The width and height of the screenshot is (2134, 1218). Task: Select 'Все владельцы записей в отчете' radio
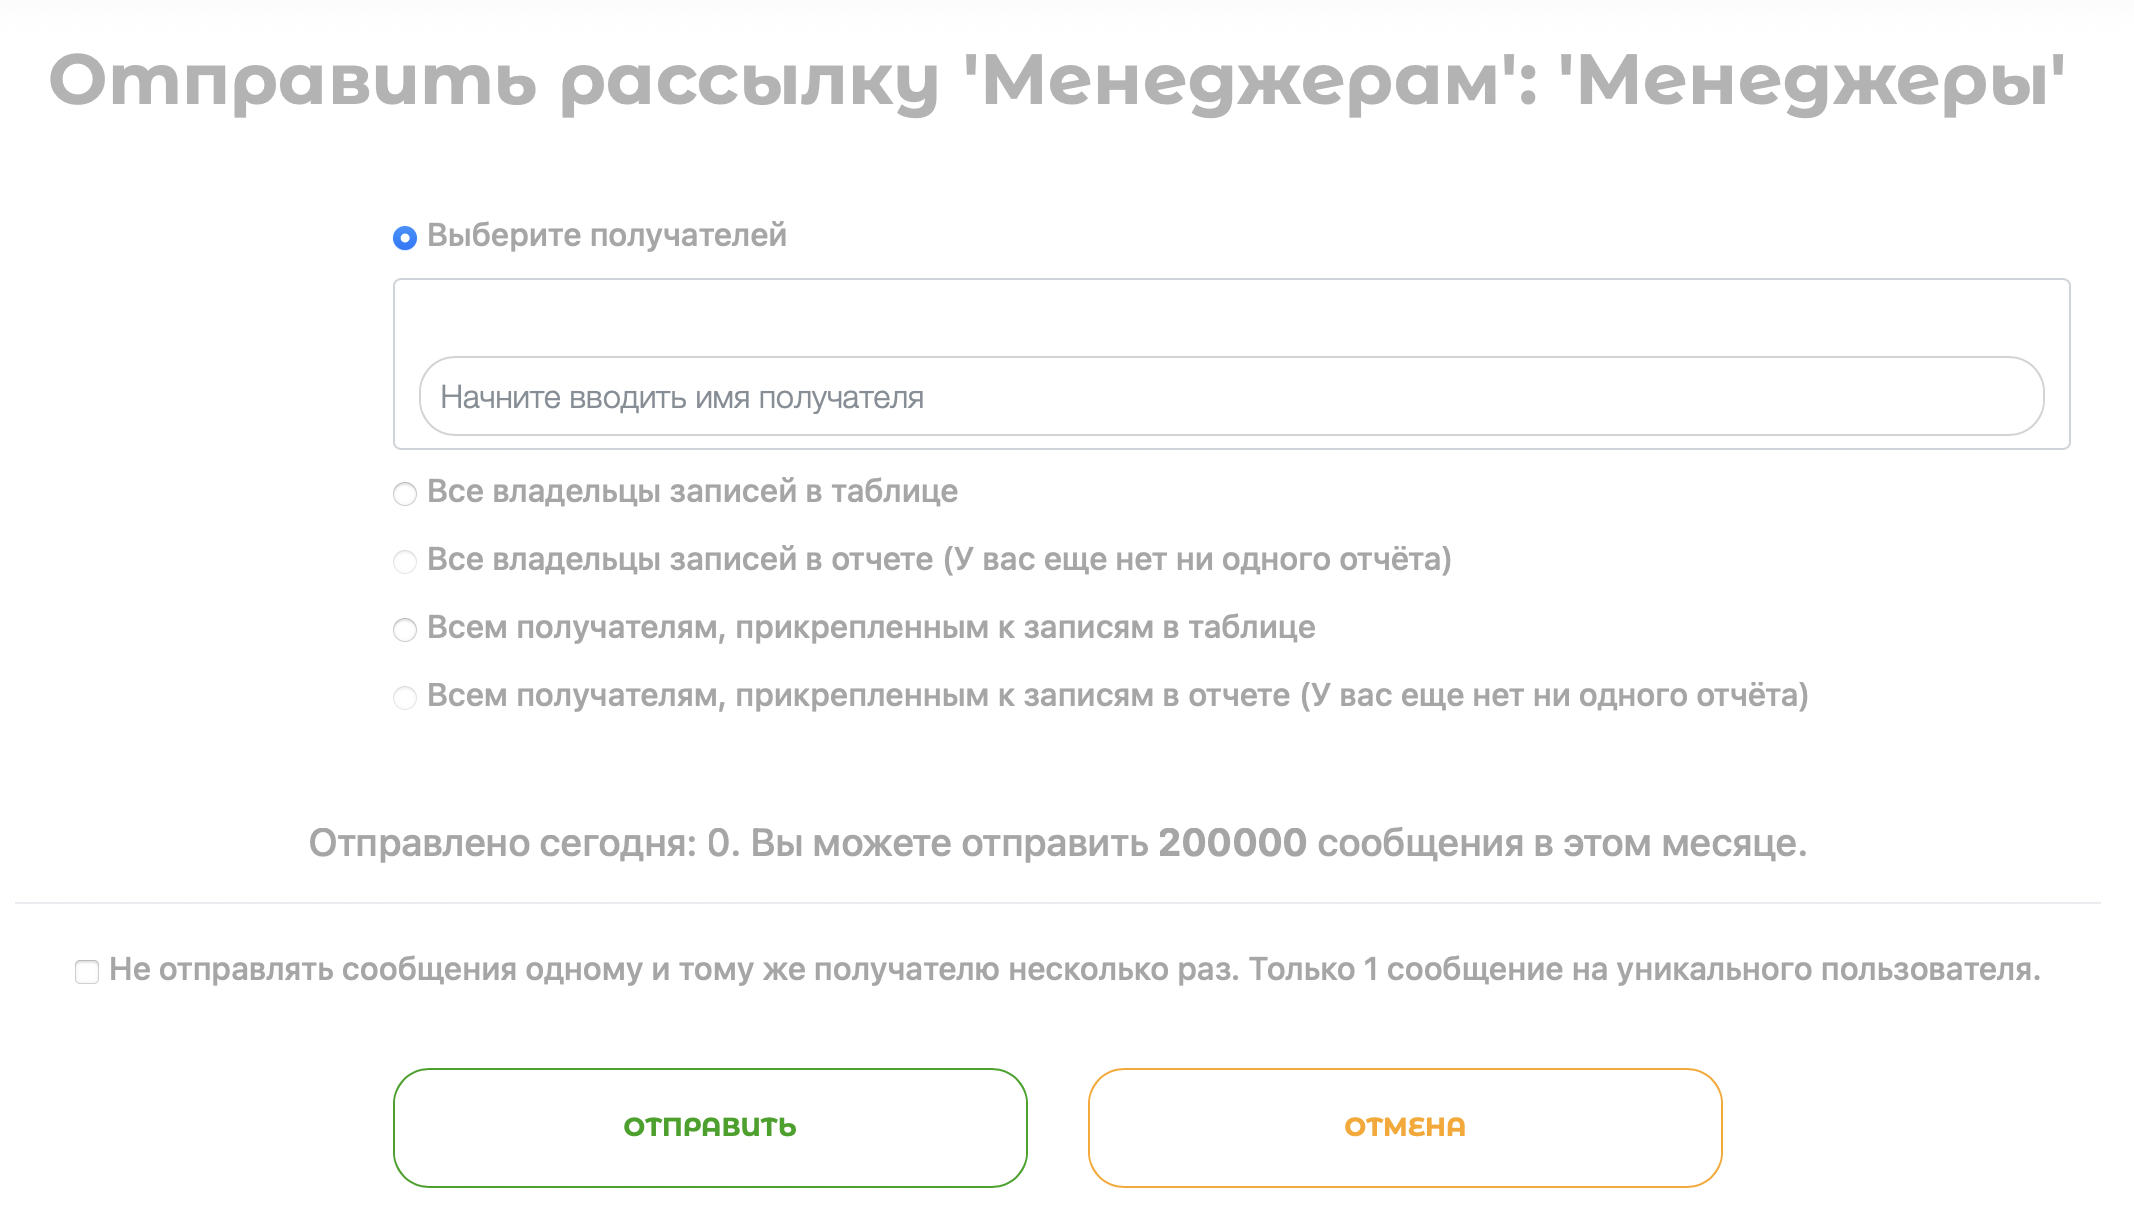[405, 562]
